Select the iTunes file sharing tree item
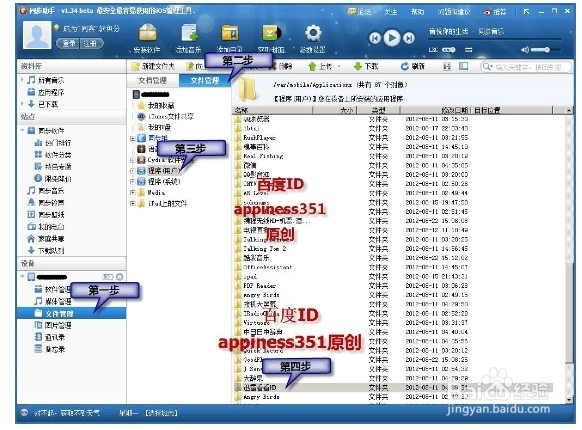 tap(166, 116)
